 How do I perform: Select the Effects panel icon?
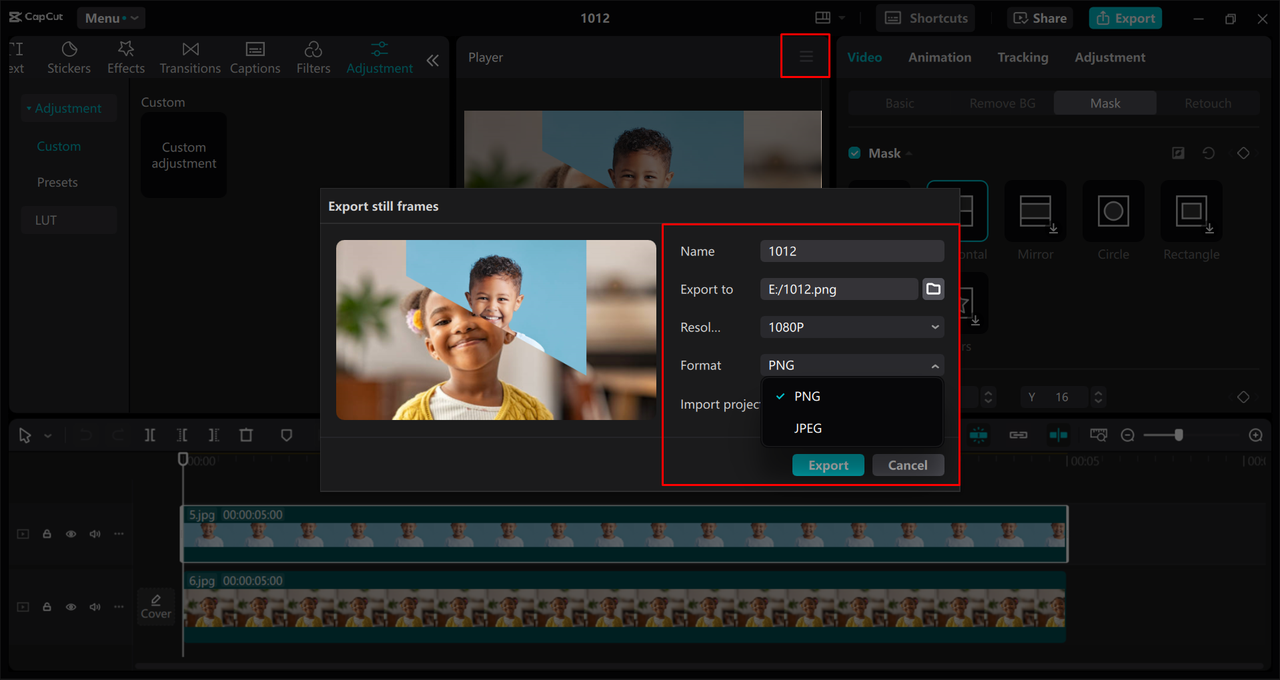click(x=125, y=55)
